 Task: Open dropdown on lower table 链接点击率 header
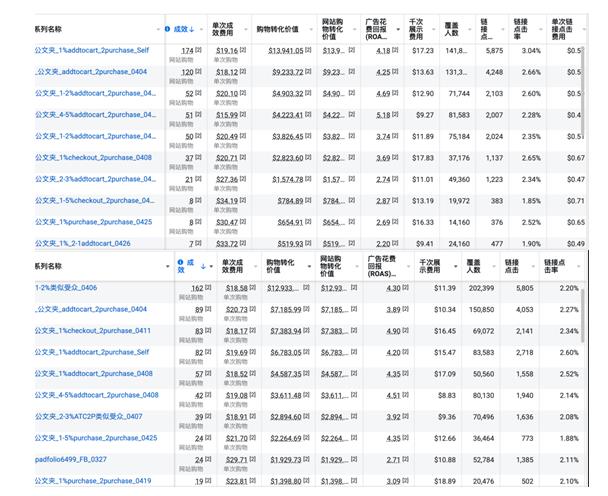(579, 266)
